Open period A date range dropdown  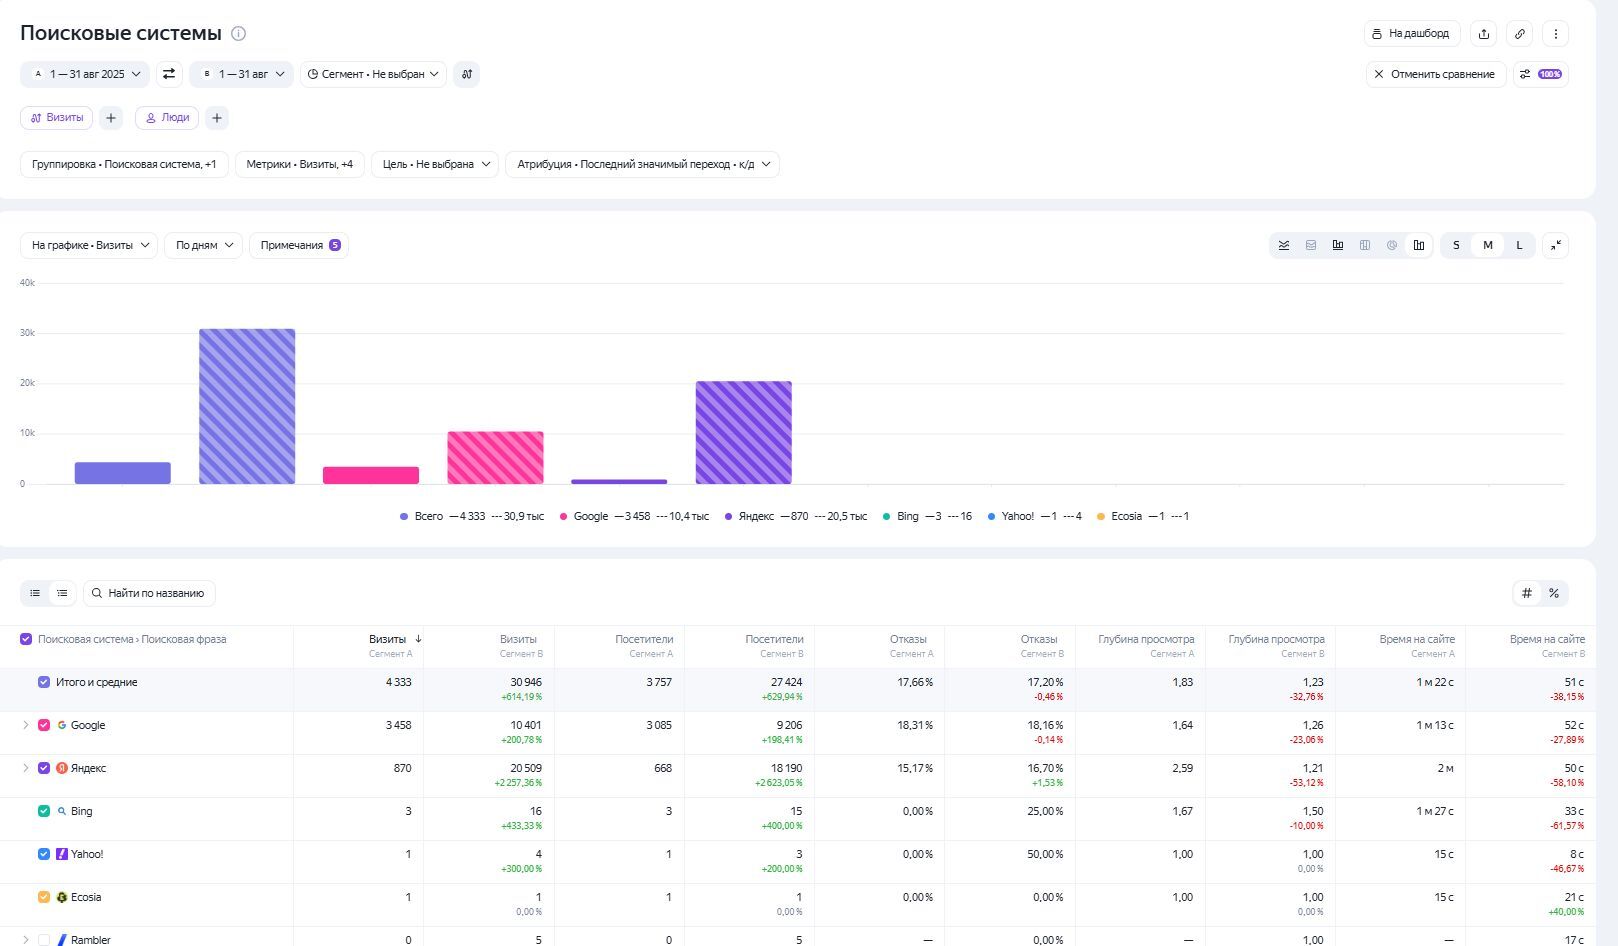[x=85, y=74]
